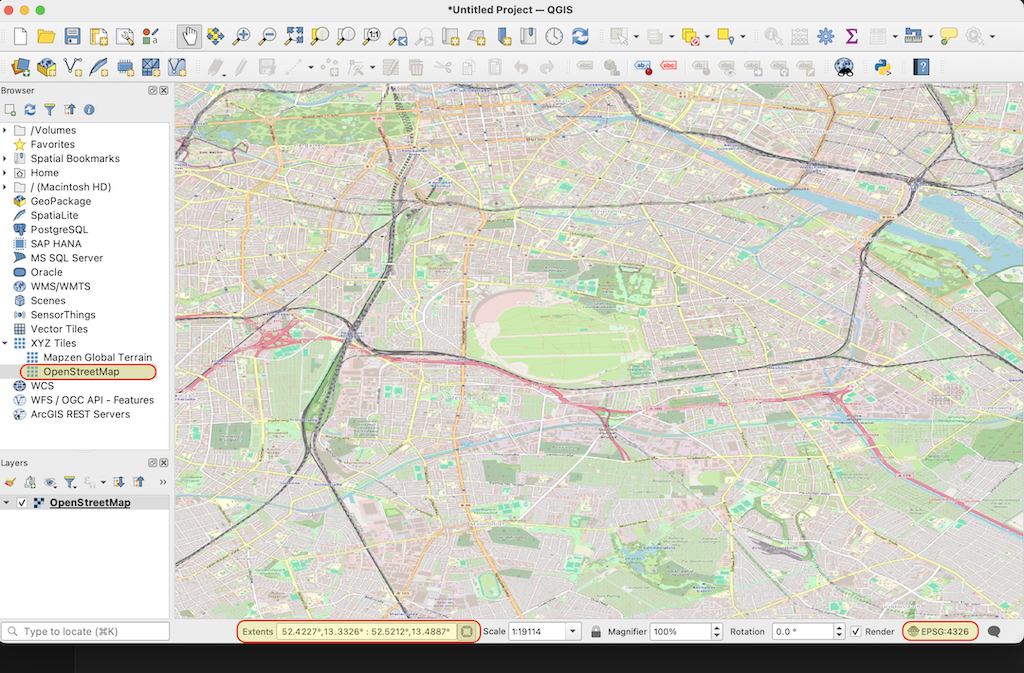Open the Python Console icon
Viewport: 1024px width, 673px height.
[x=882, y=67]
